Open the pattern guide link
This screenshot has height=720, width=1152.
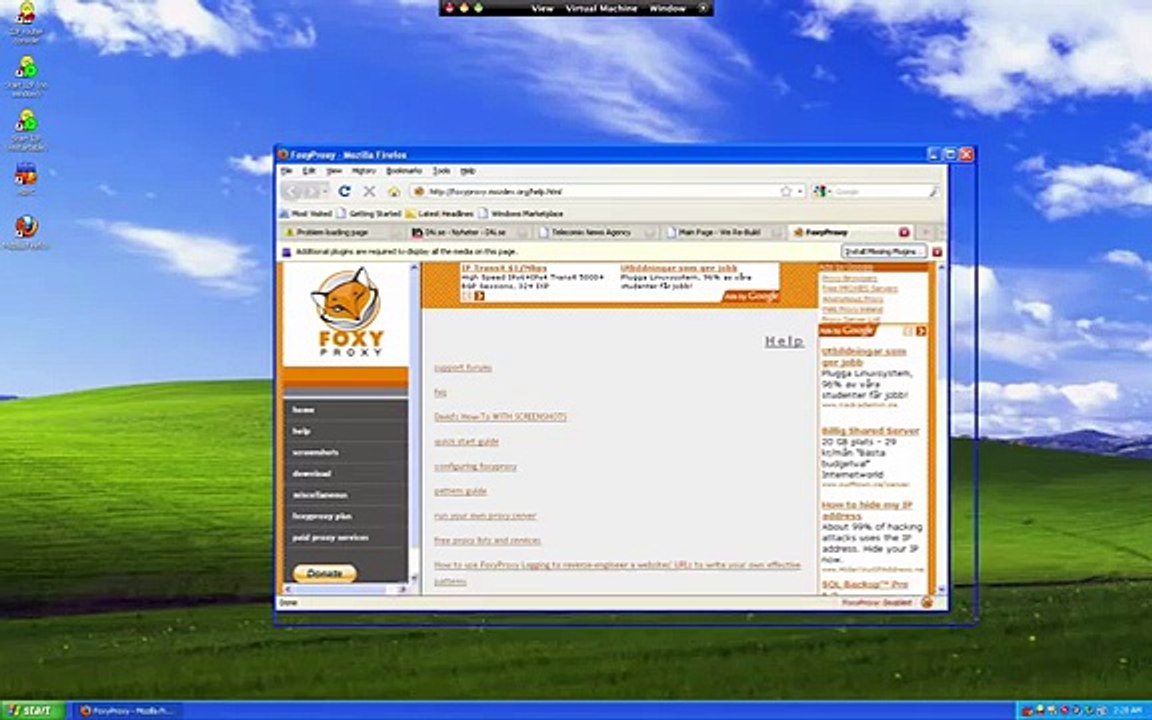point(461,491)
